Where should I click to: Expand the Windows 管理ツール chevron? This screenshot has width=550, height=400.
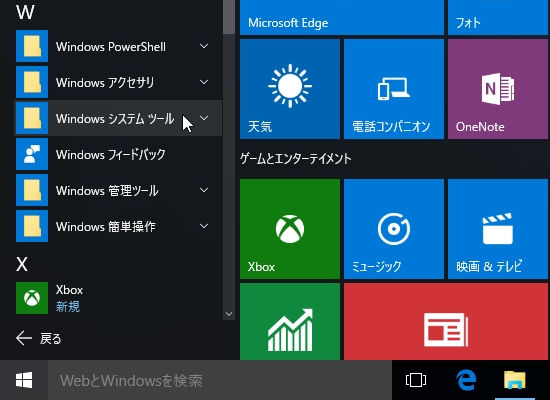pyautogui.click(x=204, y=190)
